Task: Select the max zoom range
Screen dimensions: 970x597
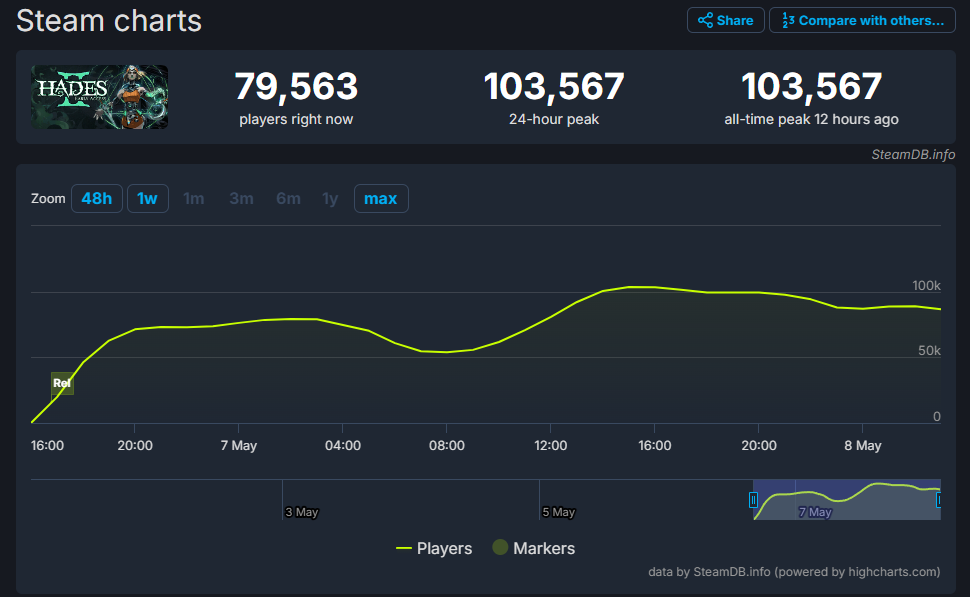Action: point(380,198)
